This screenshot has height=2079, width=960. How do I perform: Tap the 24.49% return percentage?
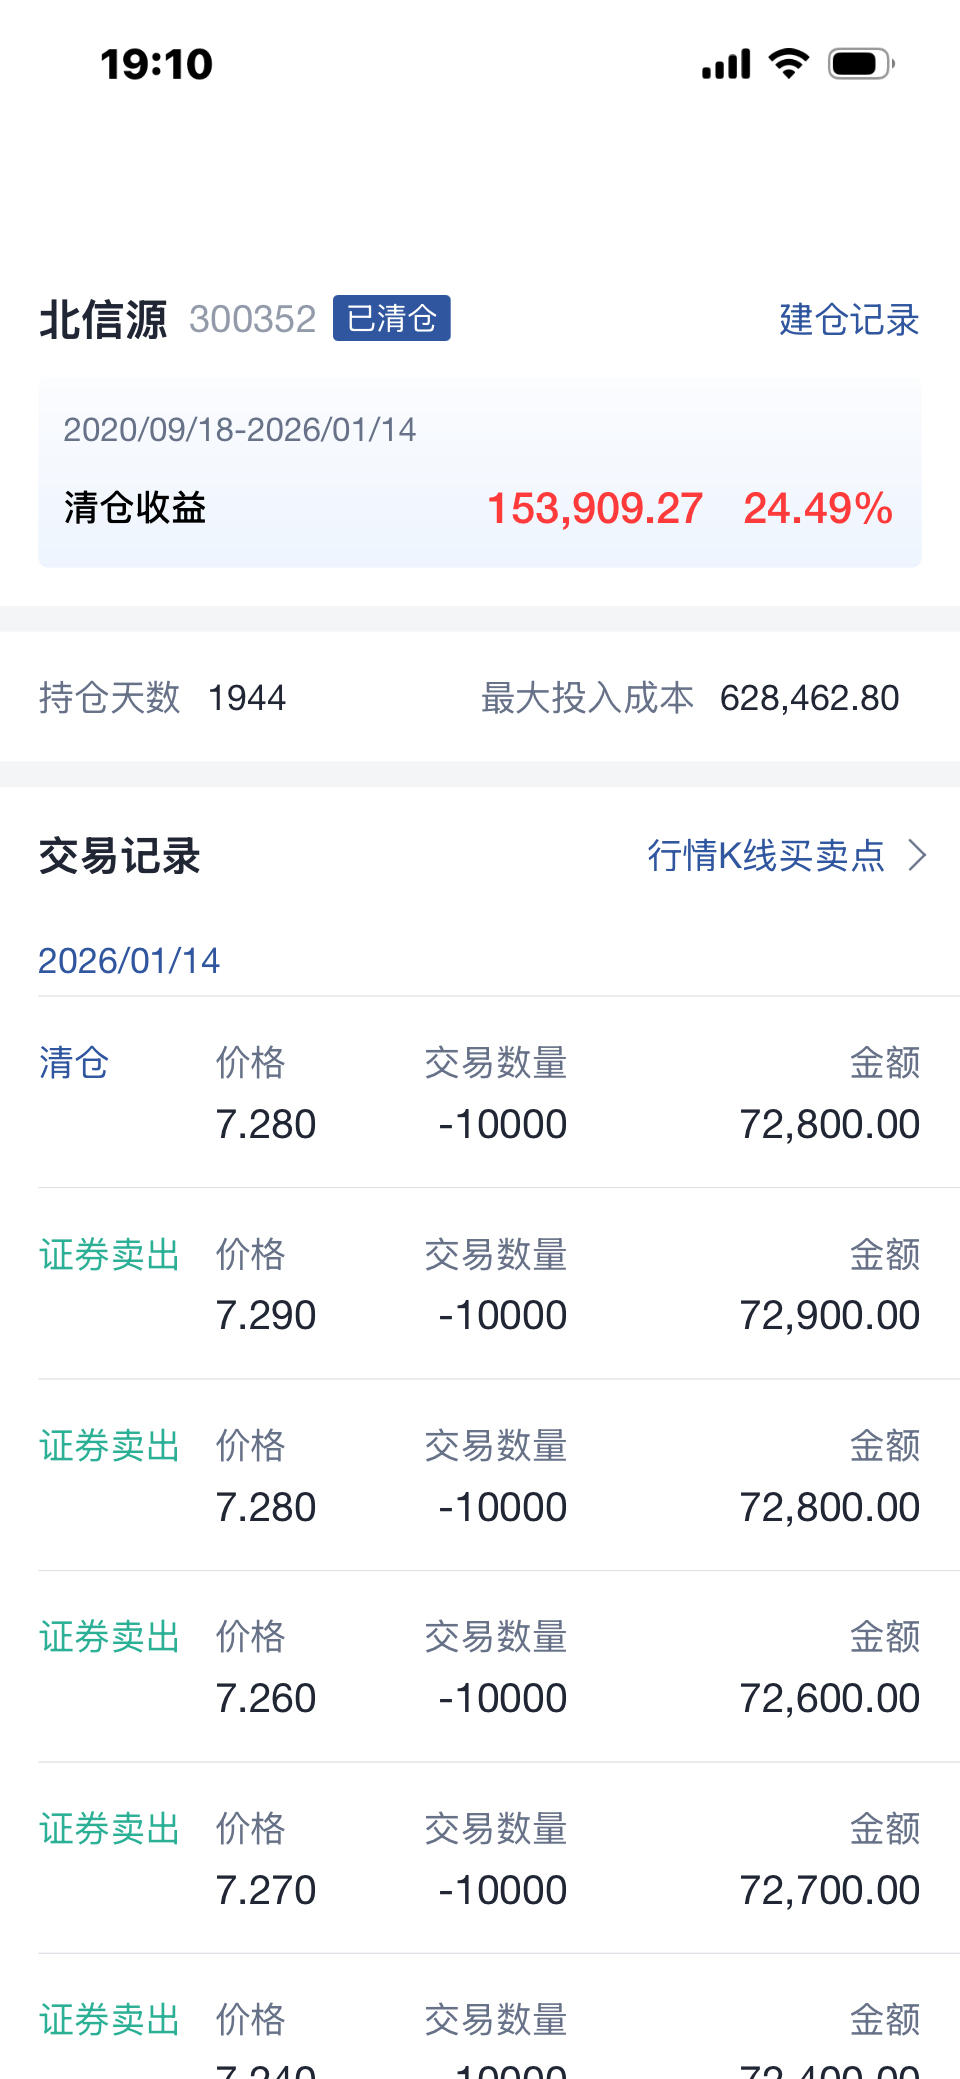tap(818, 509)
